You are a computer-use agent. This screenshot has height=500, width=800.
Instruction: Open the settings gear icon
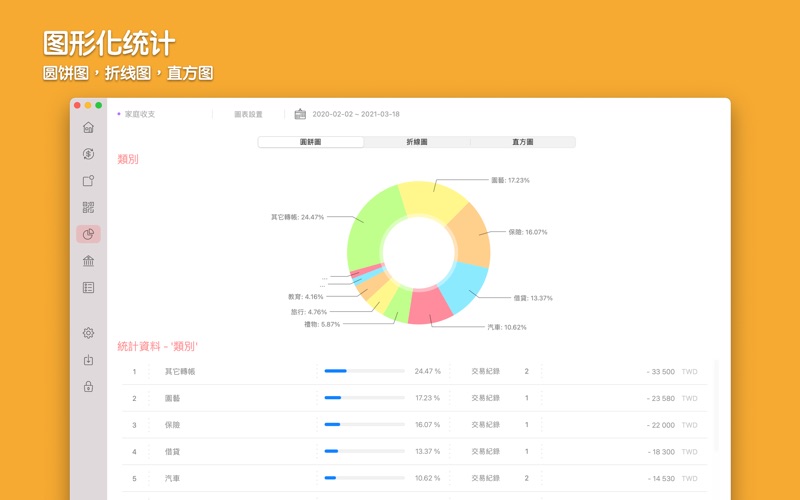(x=88, y=333)
